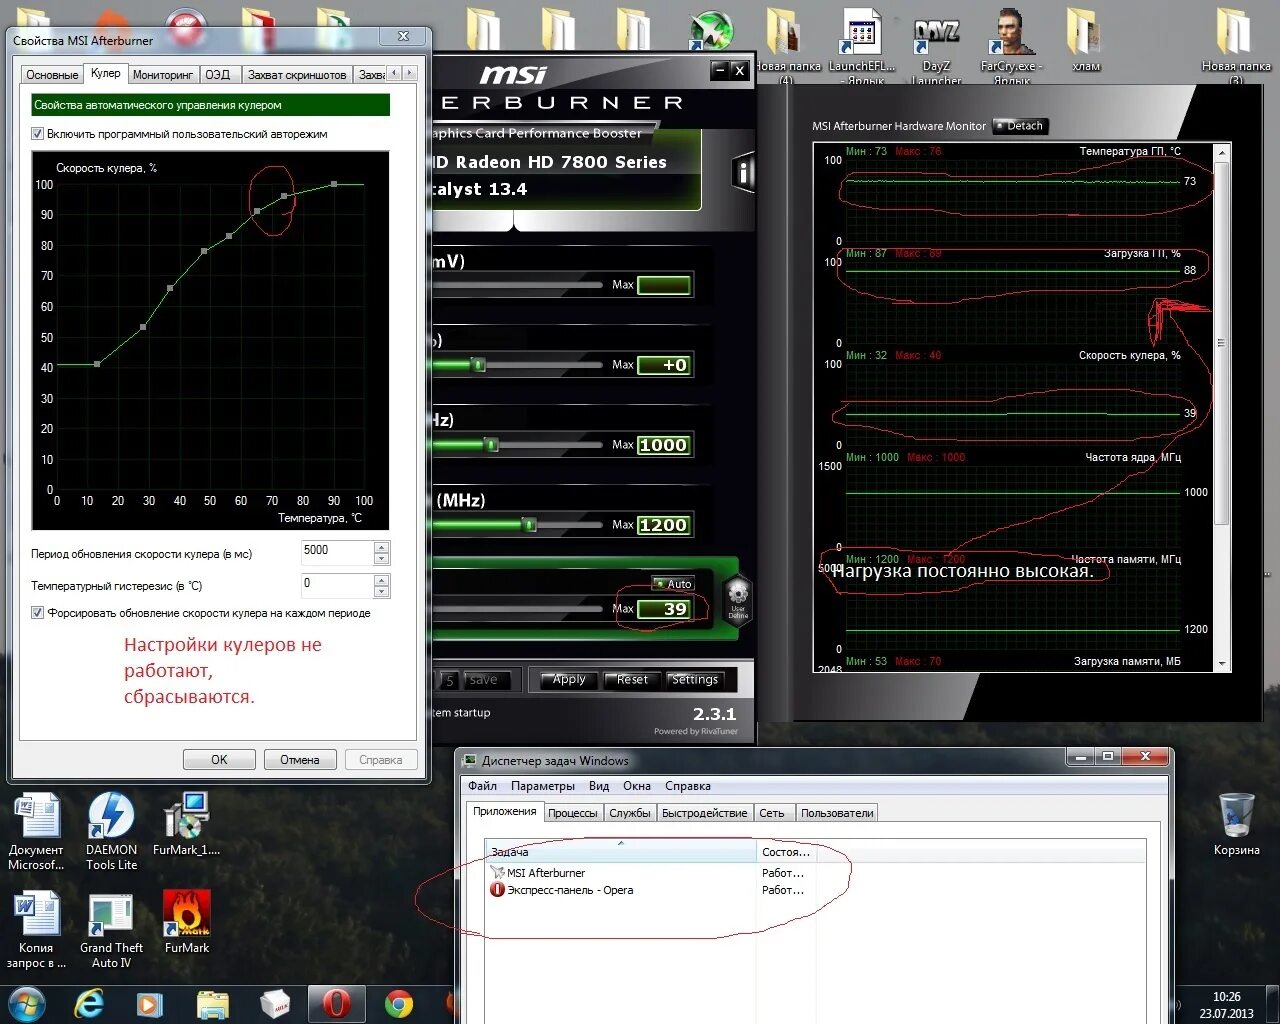Open the Быстродействие tab in Task Manager

pos(704,813)
